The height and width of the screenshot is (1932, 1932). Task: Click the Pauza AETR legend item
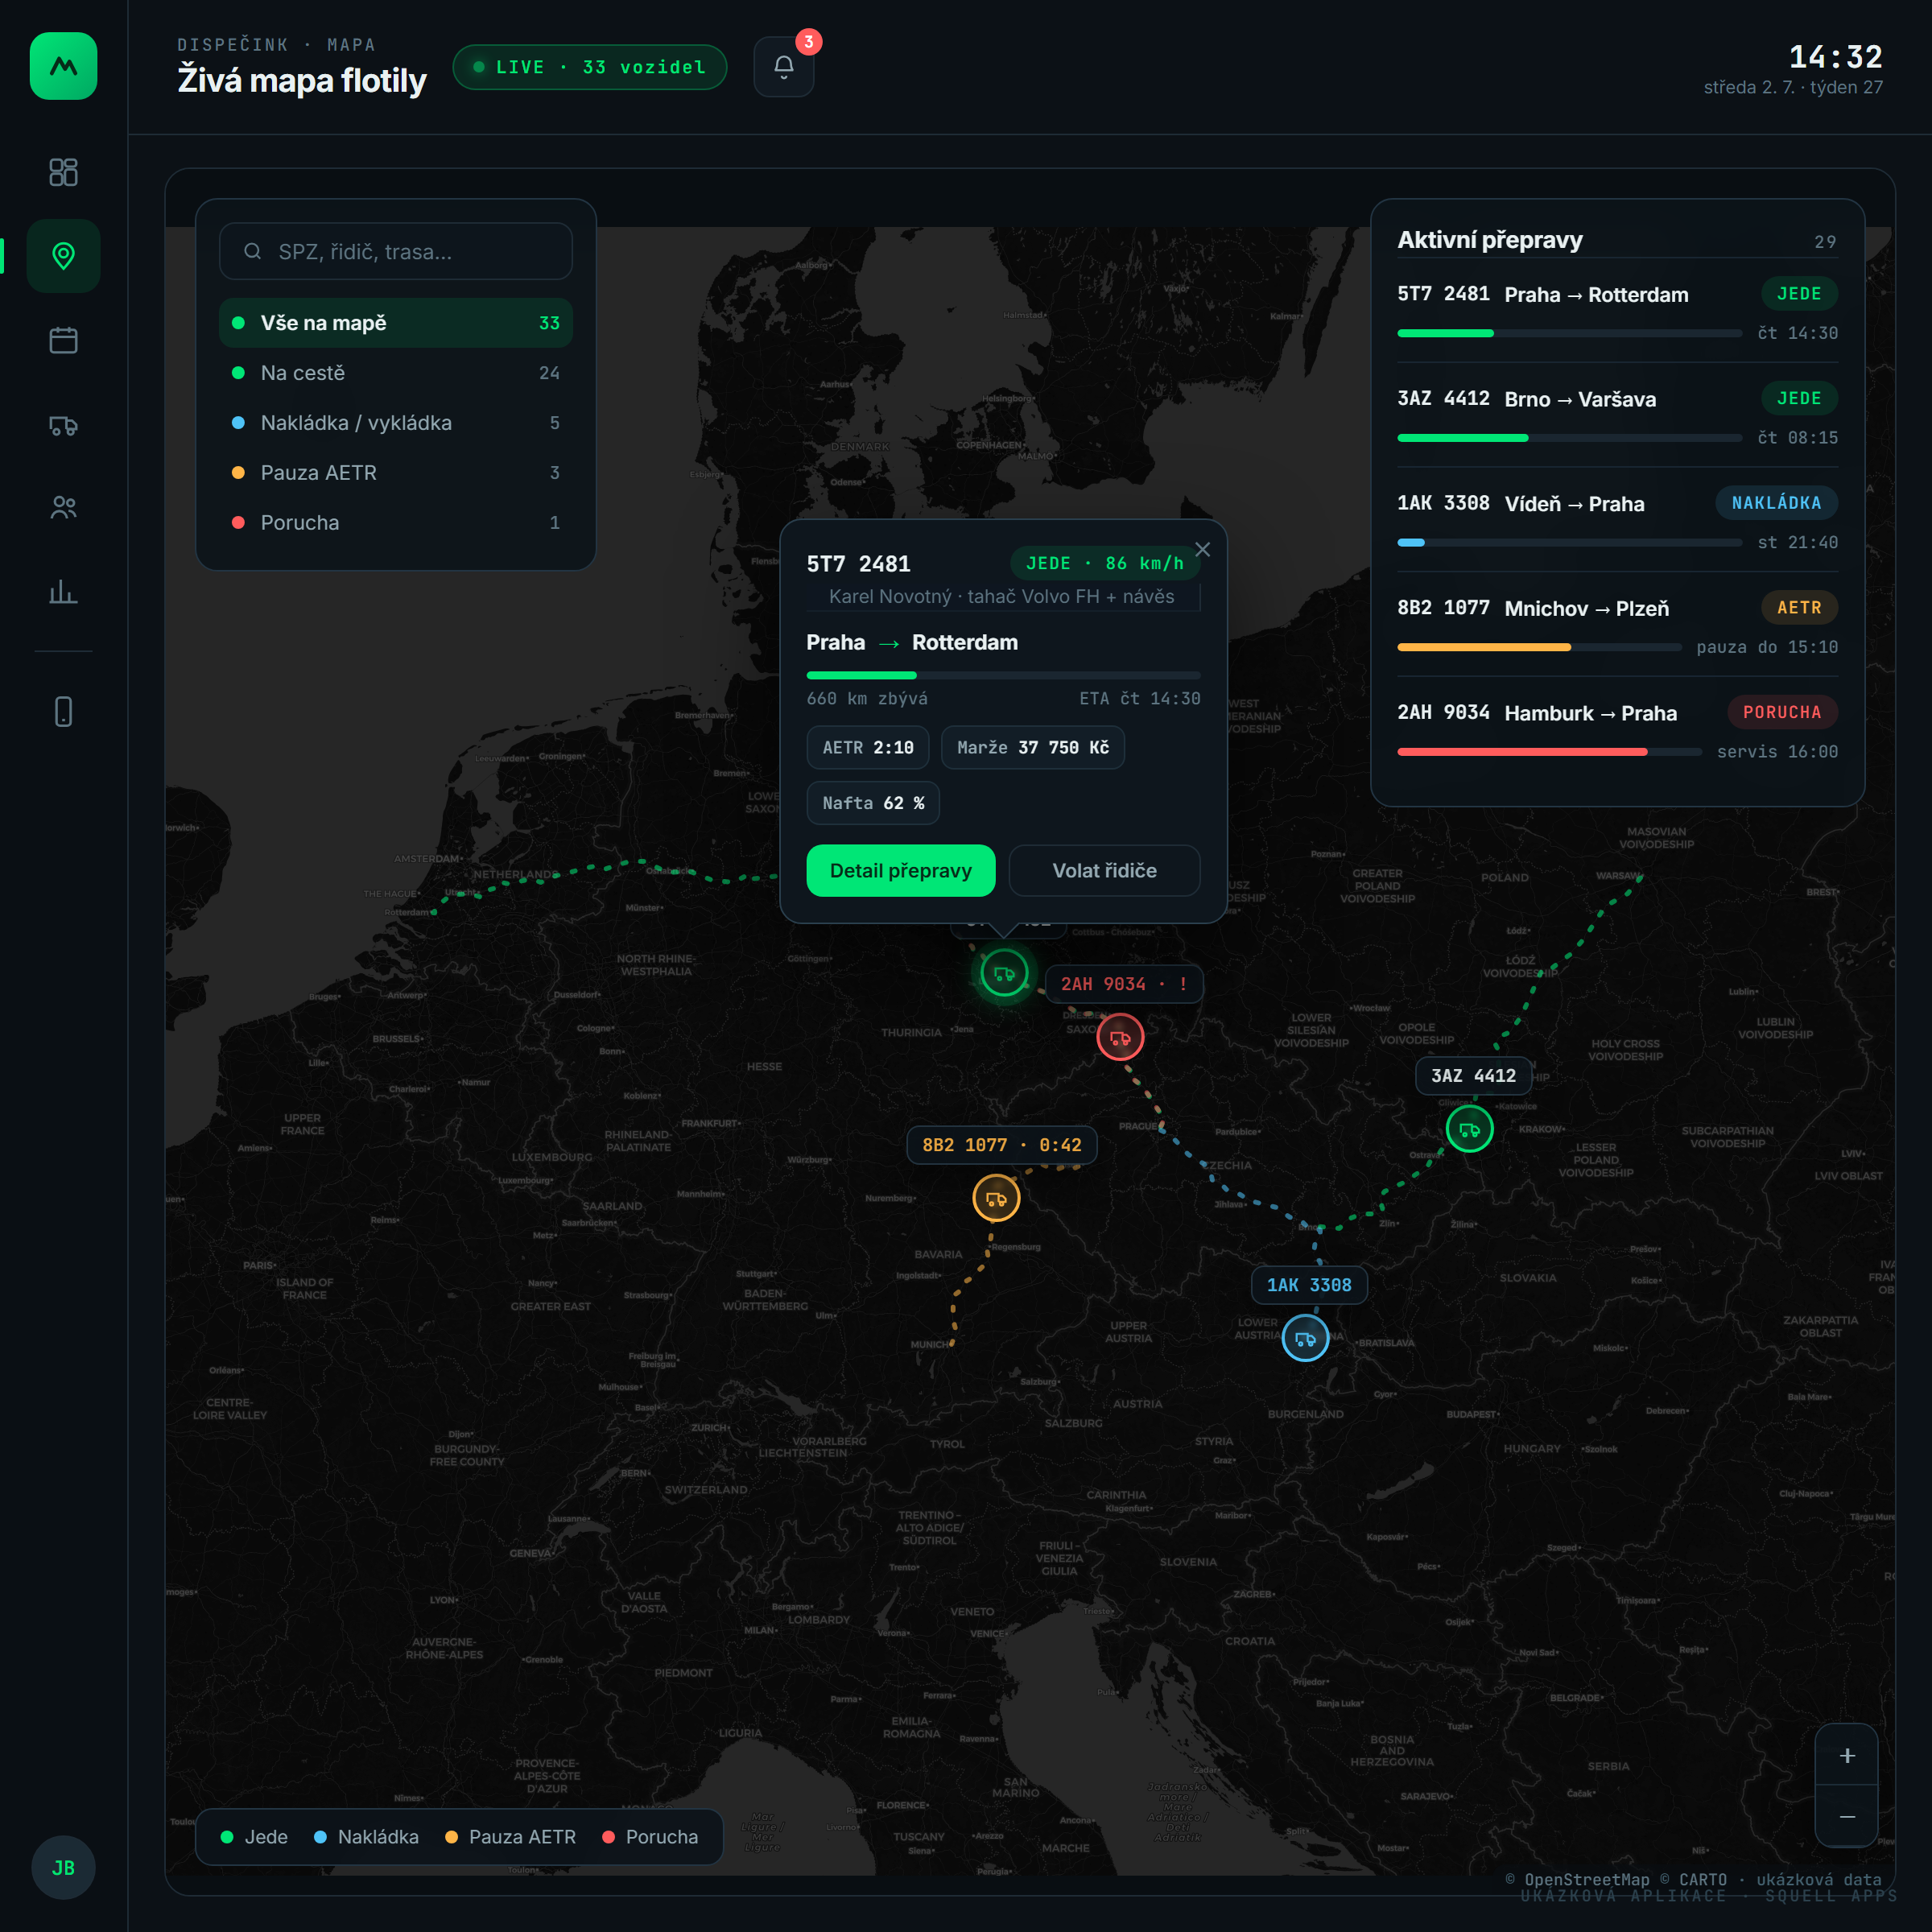[x=510, y=1837]
